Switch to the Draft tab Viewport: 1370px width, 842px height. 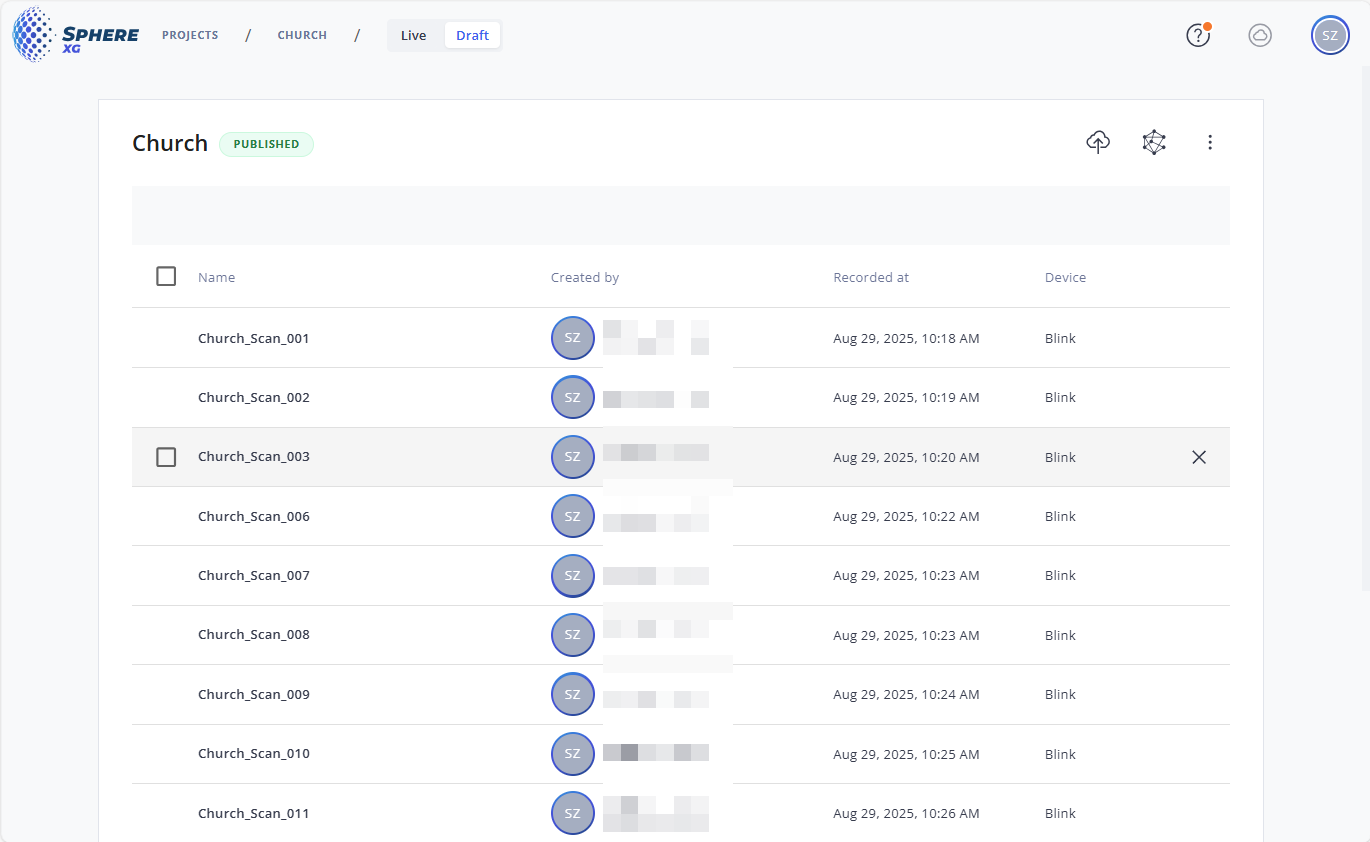[472, 35]
